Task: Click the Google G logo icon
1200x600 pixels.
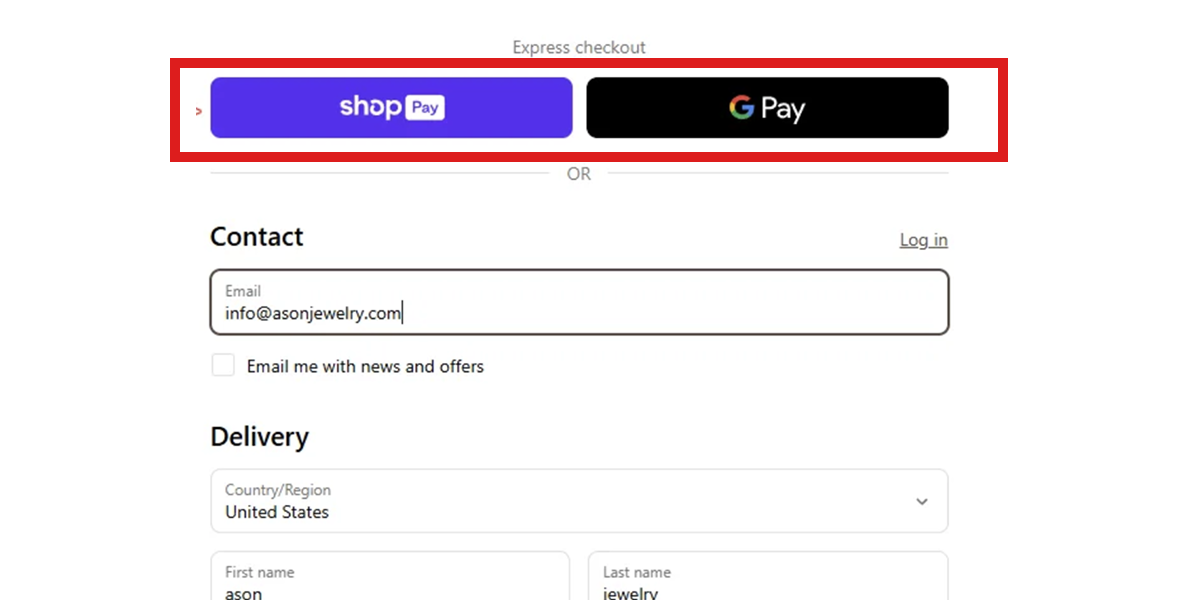Action: pyautogui.click(x=741, y=107)
